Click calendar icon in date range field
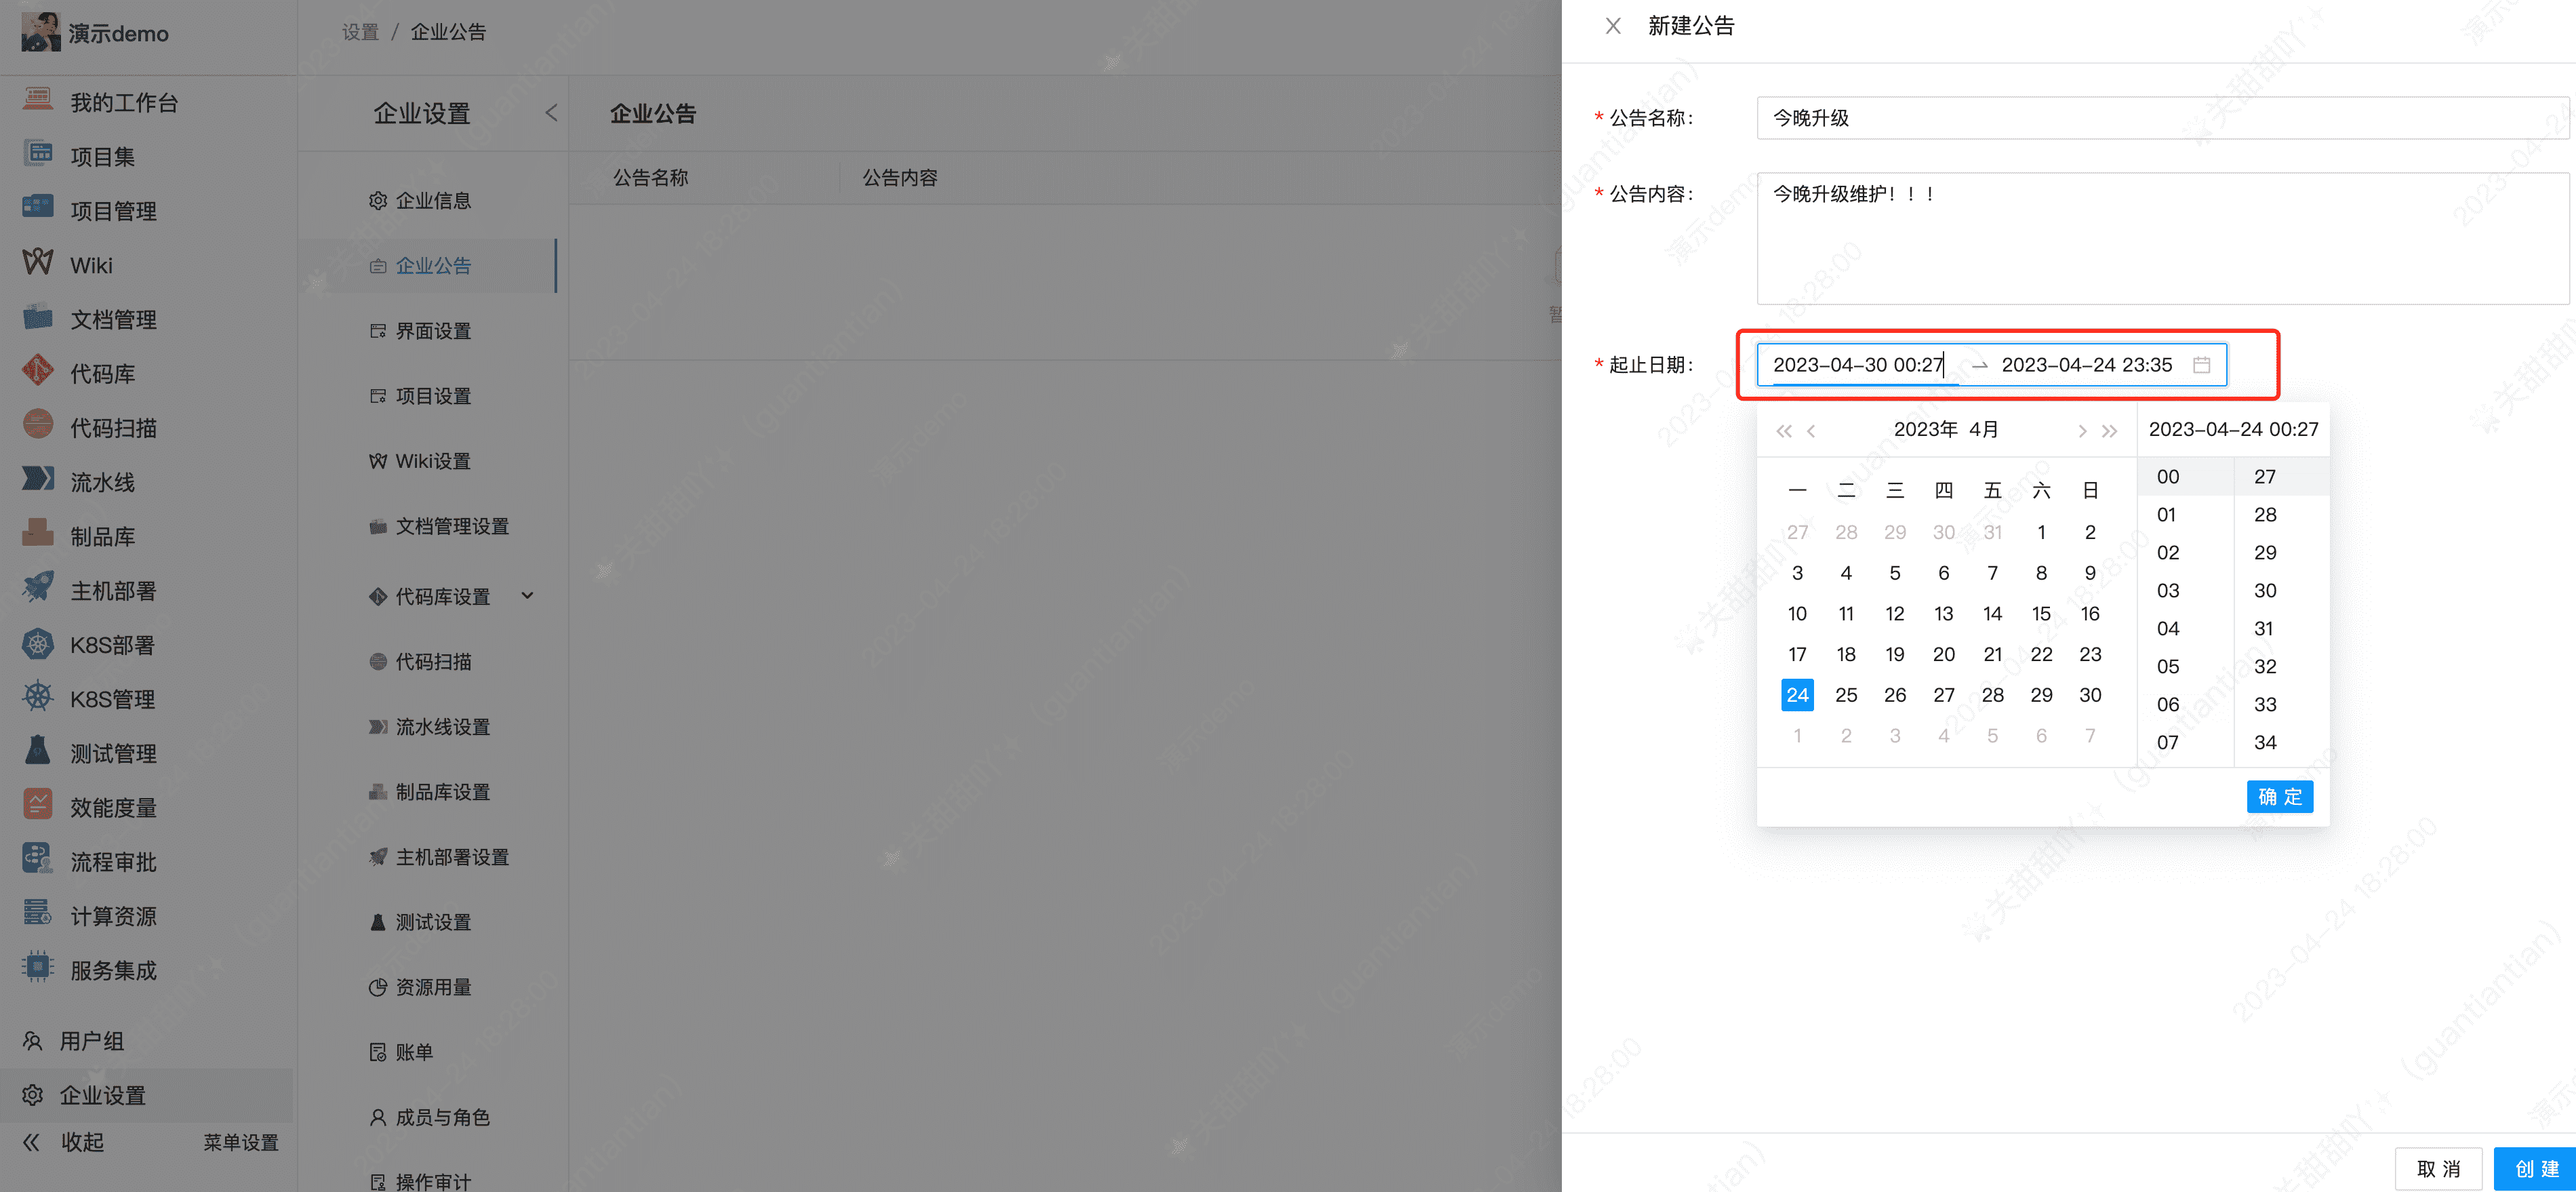The height and width of the screenshot is (1192, 2576). 2201,365
